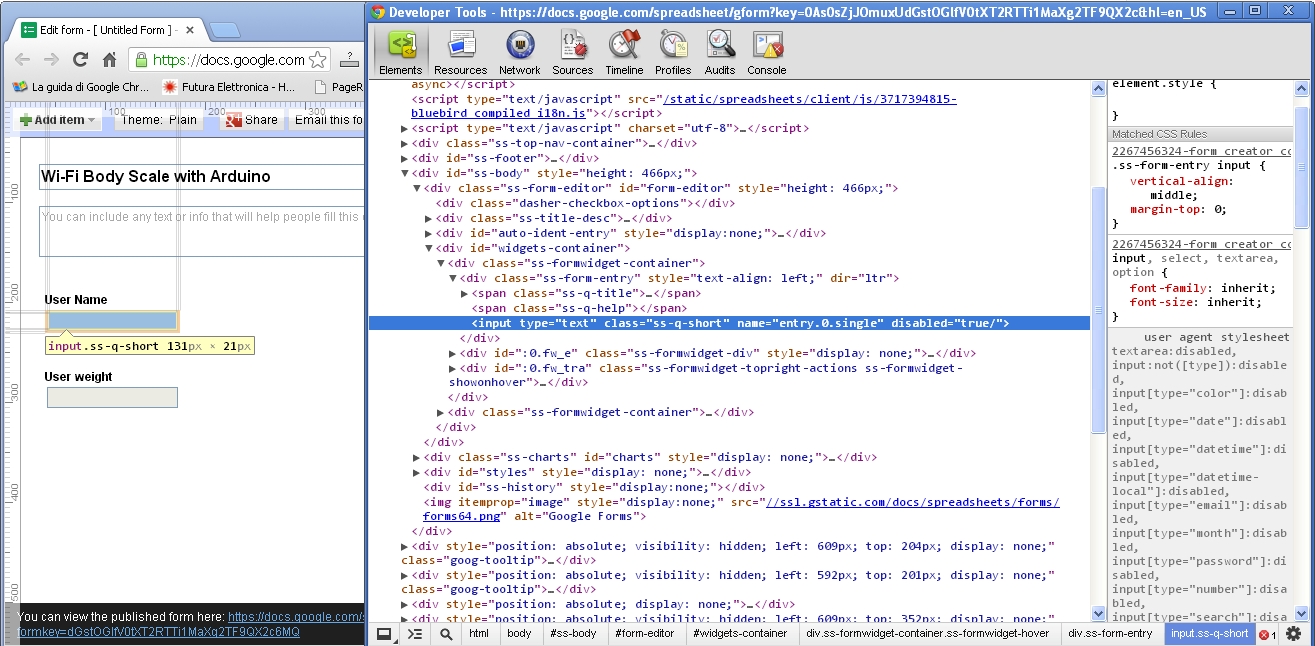1315x646 pixels.
Task: Click the red error count indicator
Action: [1267, 634]
